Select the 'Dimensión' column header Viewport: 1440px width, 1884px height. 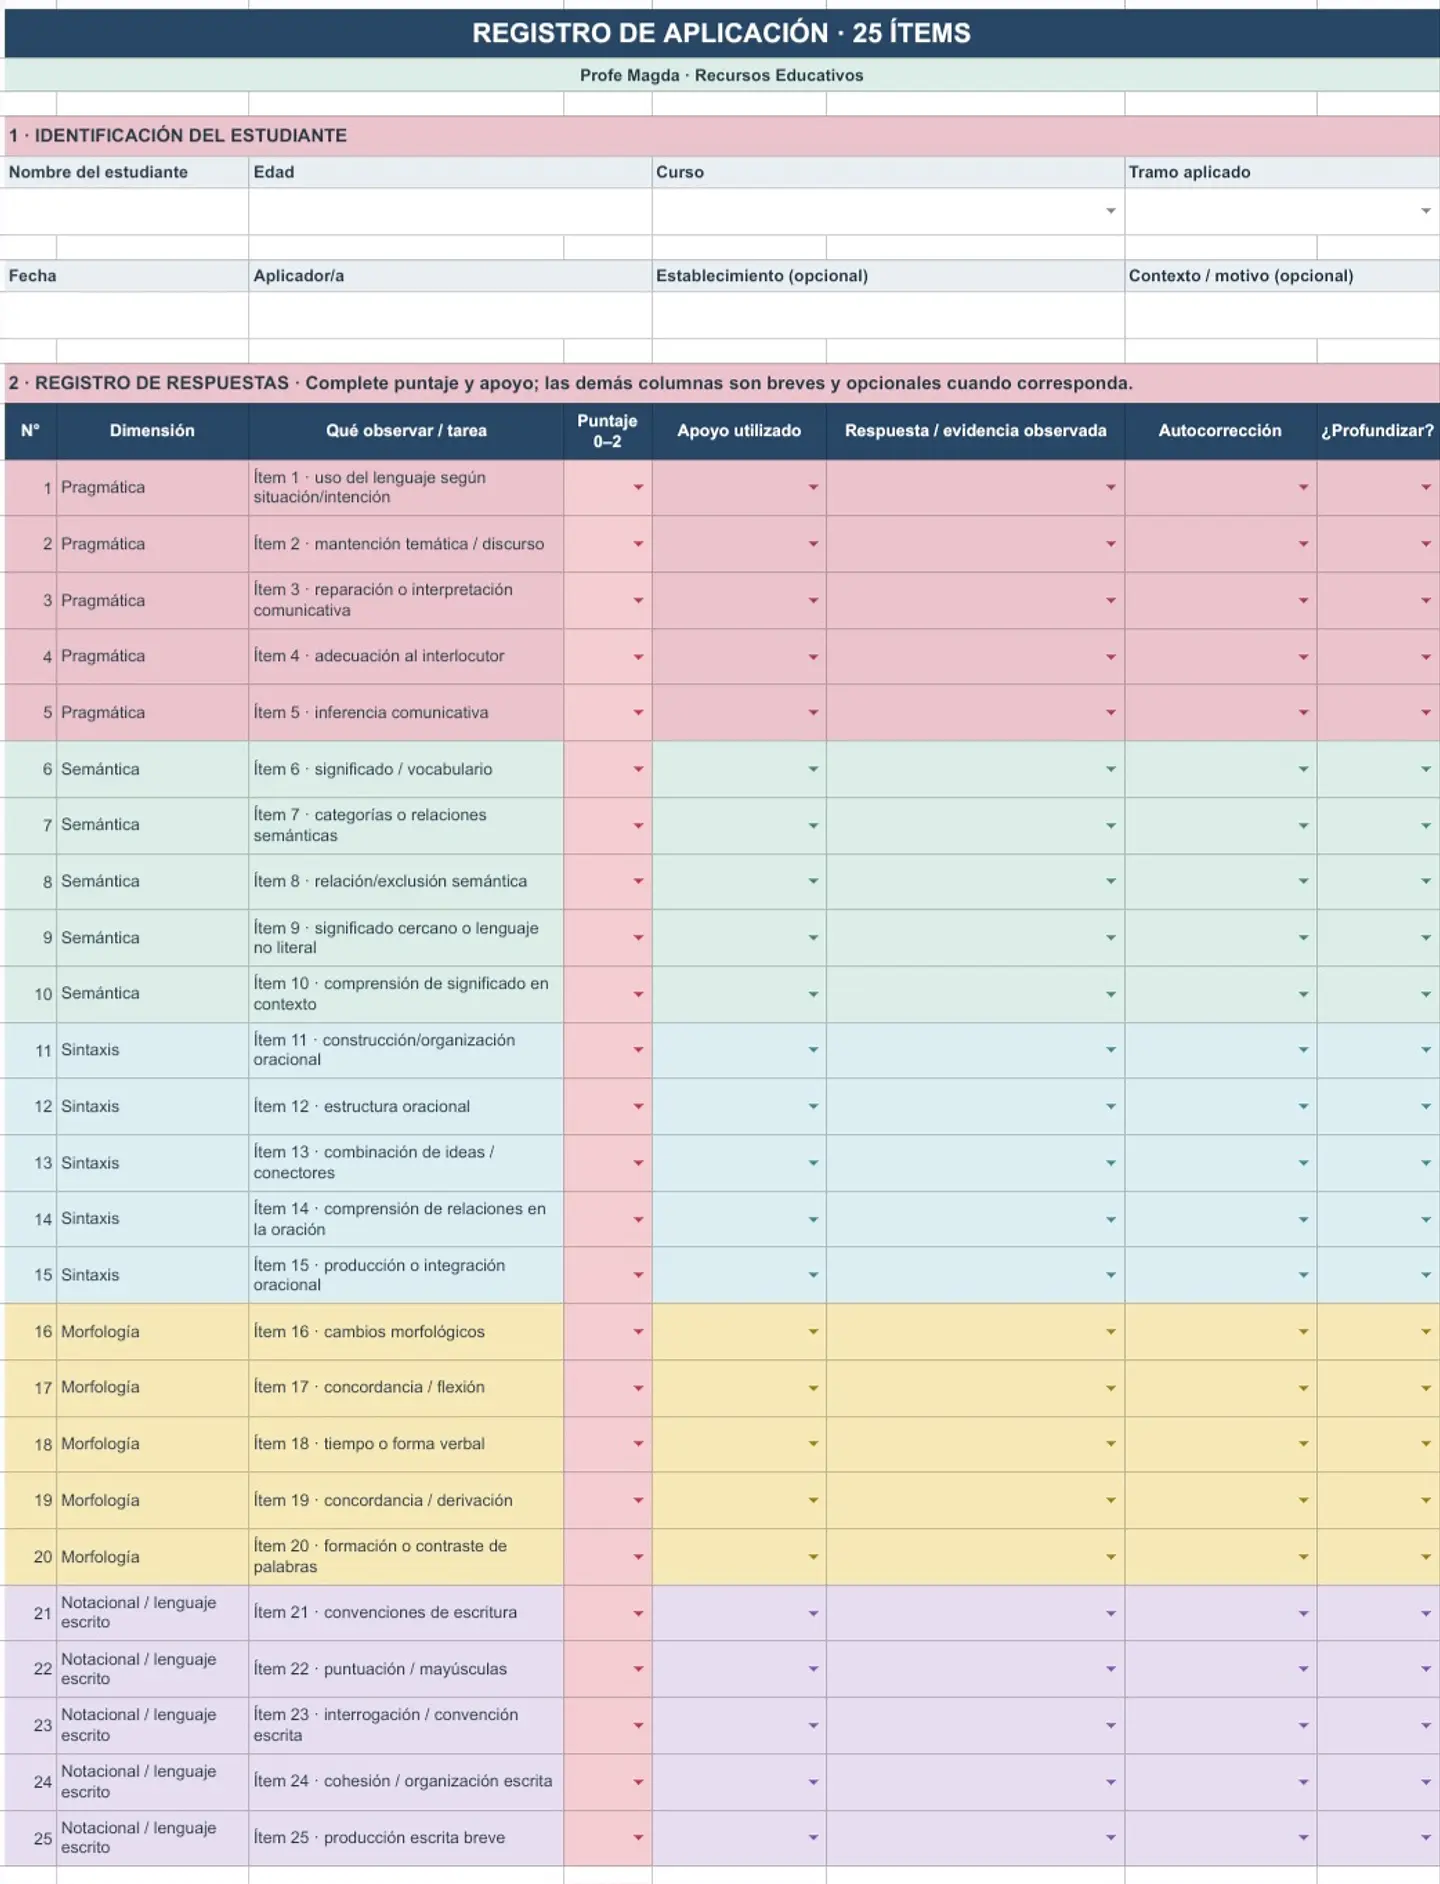tap(152, 431)
